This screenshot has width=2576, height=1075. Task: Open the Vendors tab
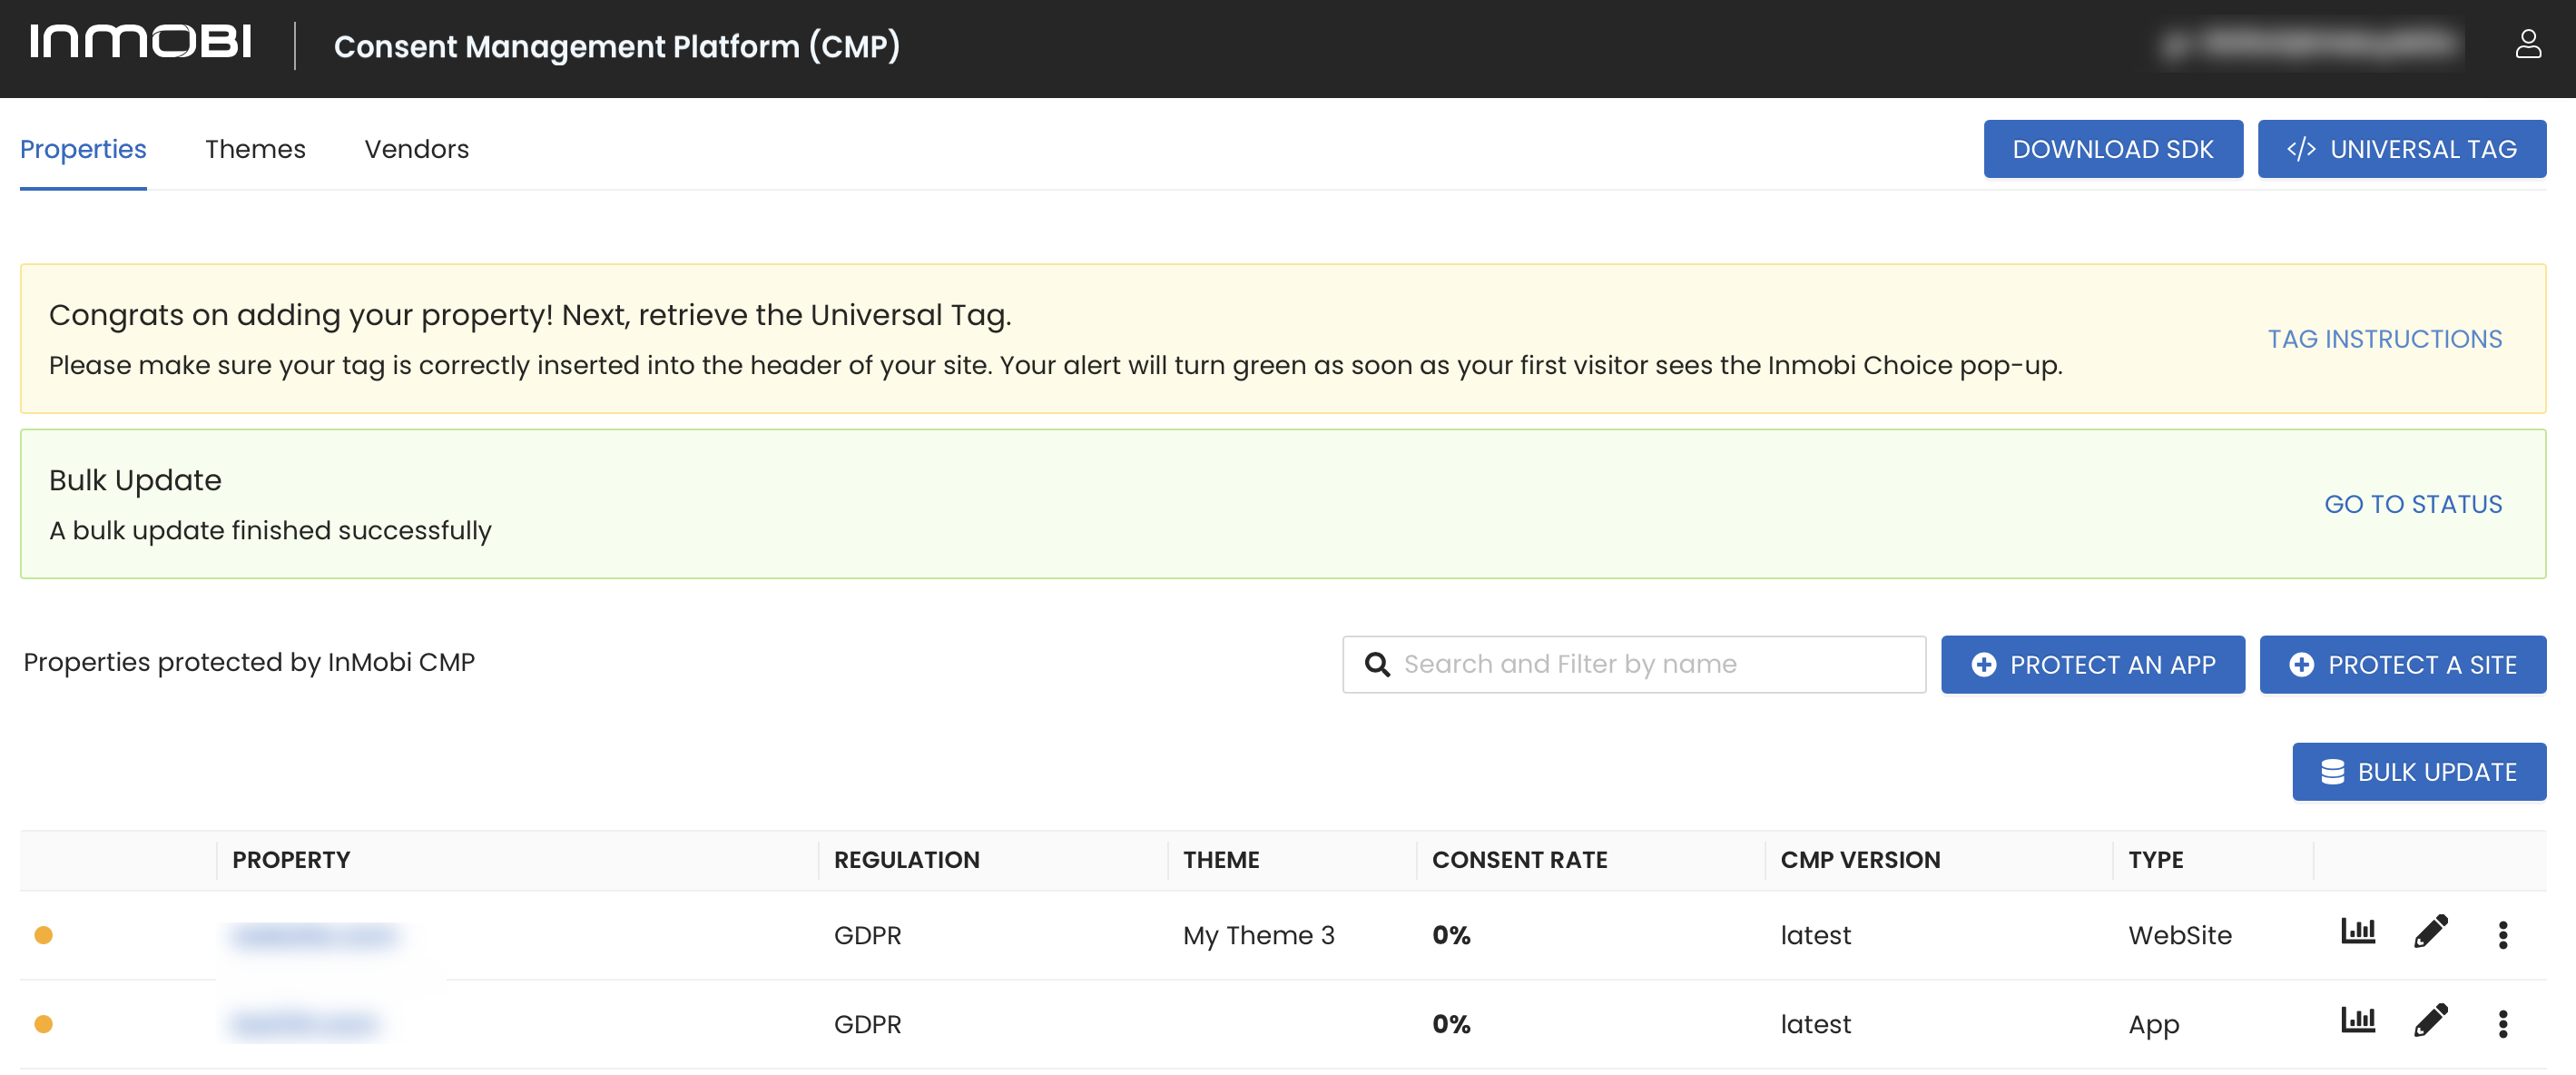(416, 149)
